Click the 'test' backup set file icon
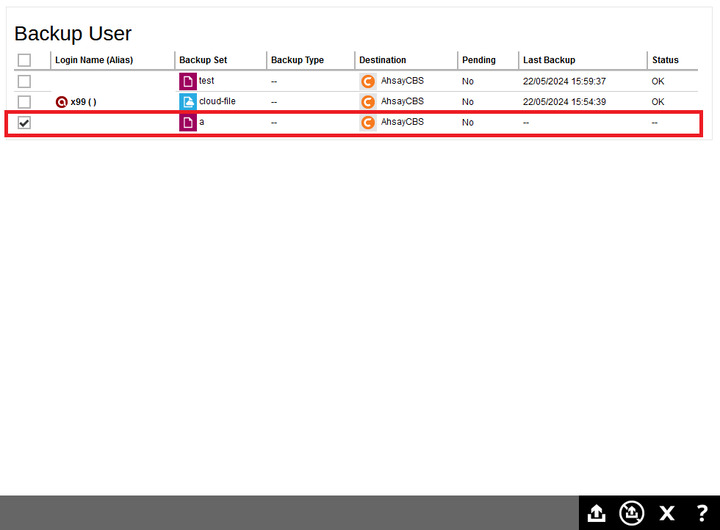The height and width of the screenshot is (530, 720). pos(188,81)
